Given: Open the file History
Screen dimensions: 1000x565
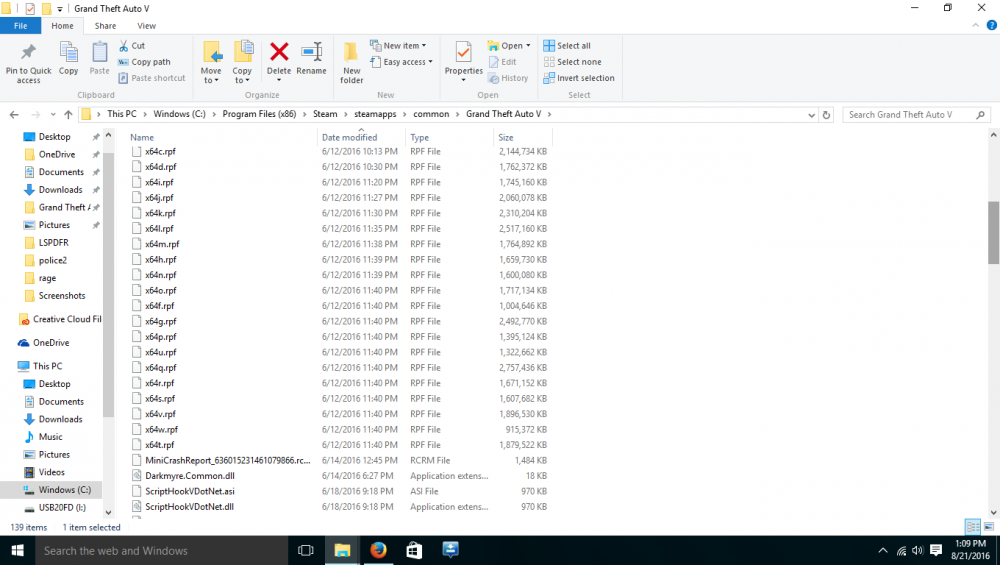Looking at the screenshot, I should click(x=508, y=78).
